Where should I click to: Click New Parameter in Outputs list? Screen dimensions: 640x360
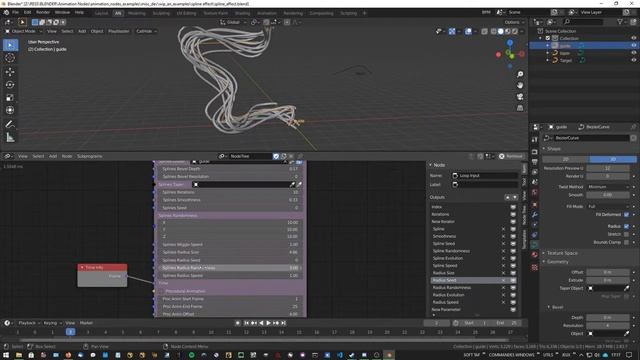point(446,309)
